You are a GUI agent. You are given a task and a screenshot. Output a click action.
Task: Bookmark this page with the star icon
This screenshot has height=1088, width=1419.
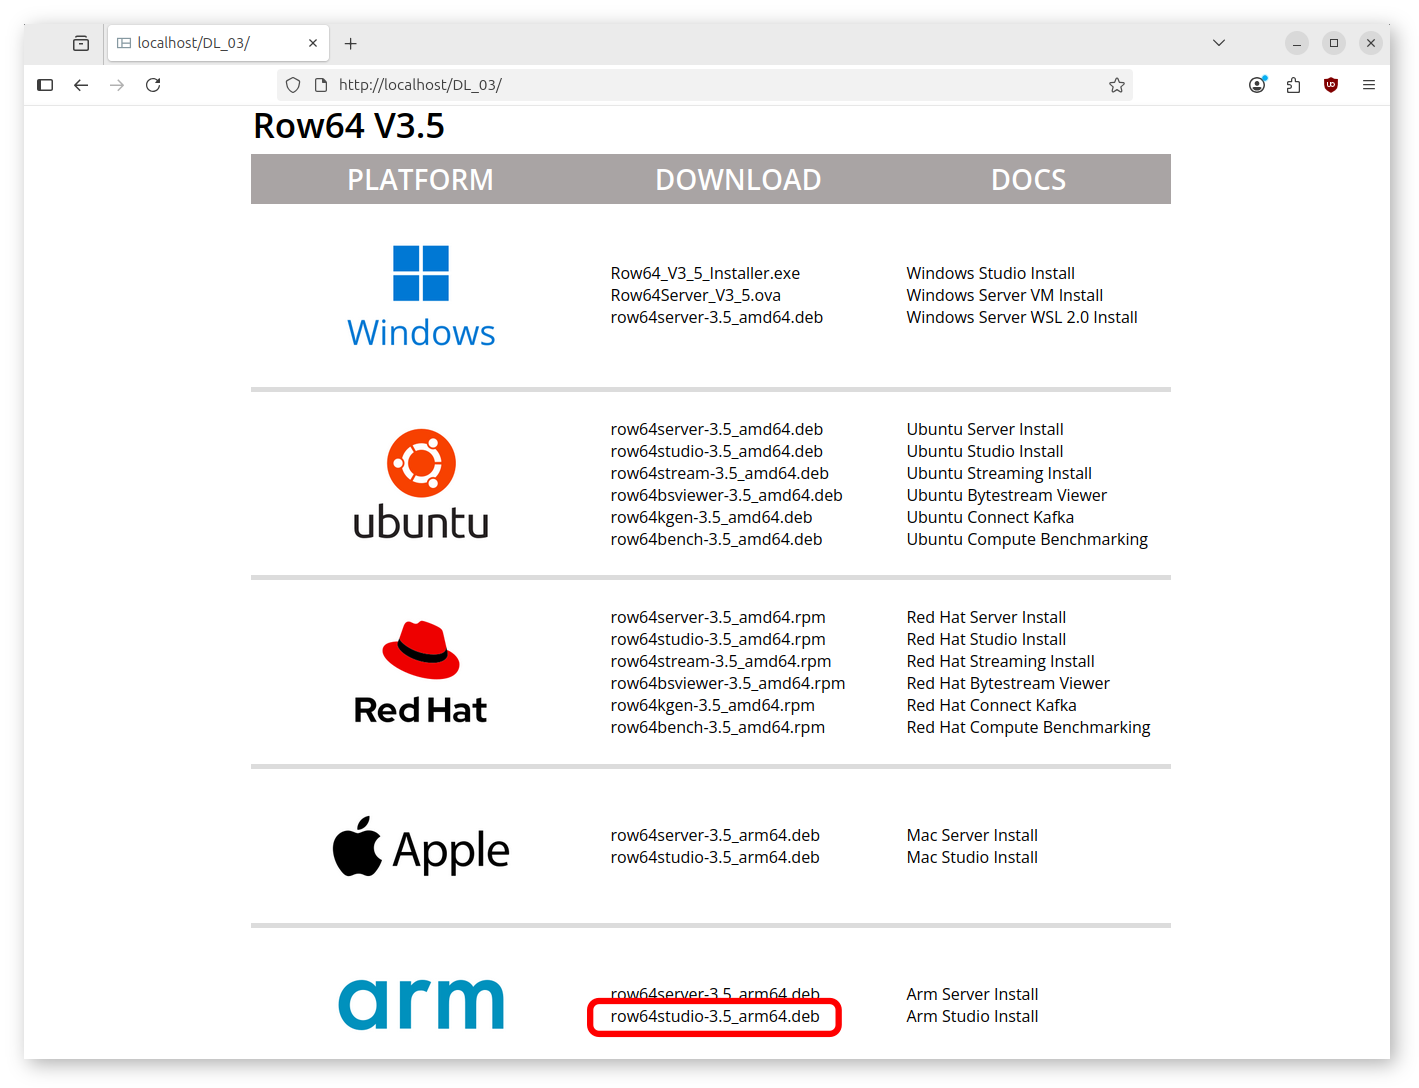pos(1117,85)
